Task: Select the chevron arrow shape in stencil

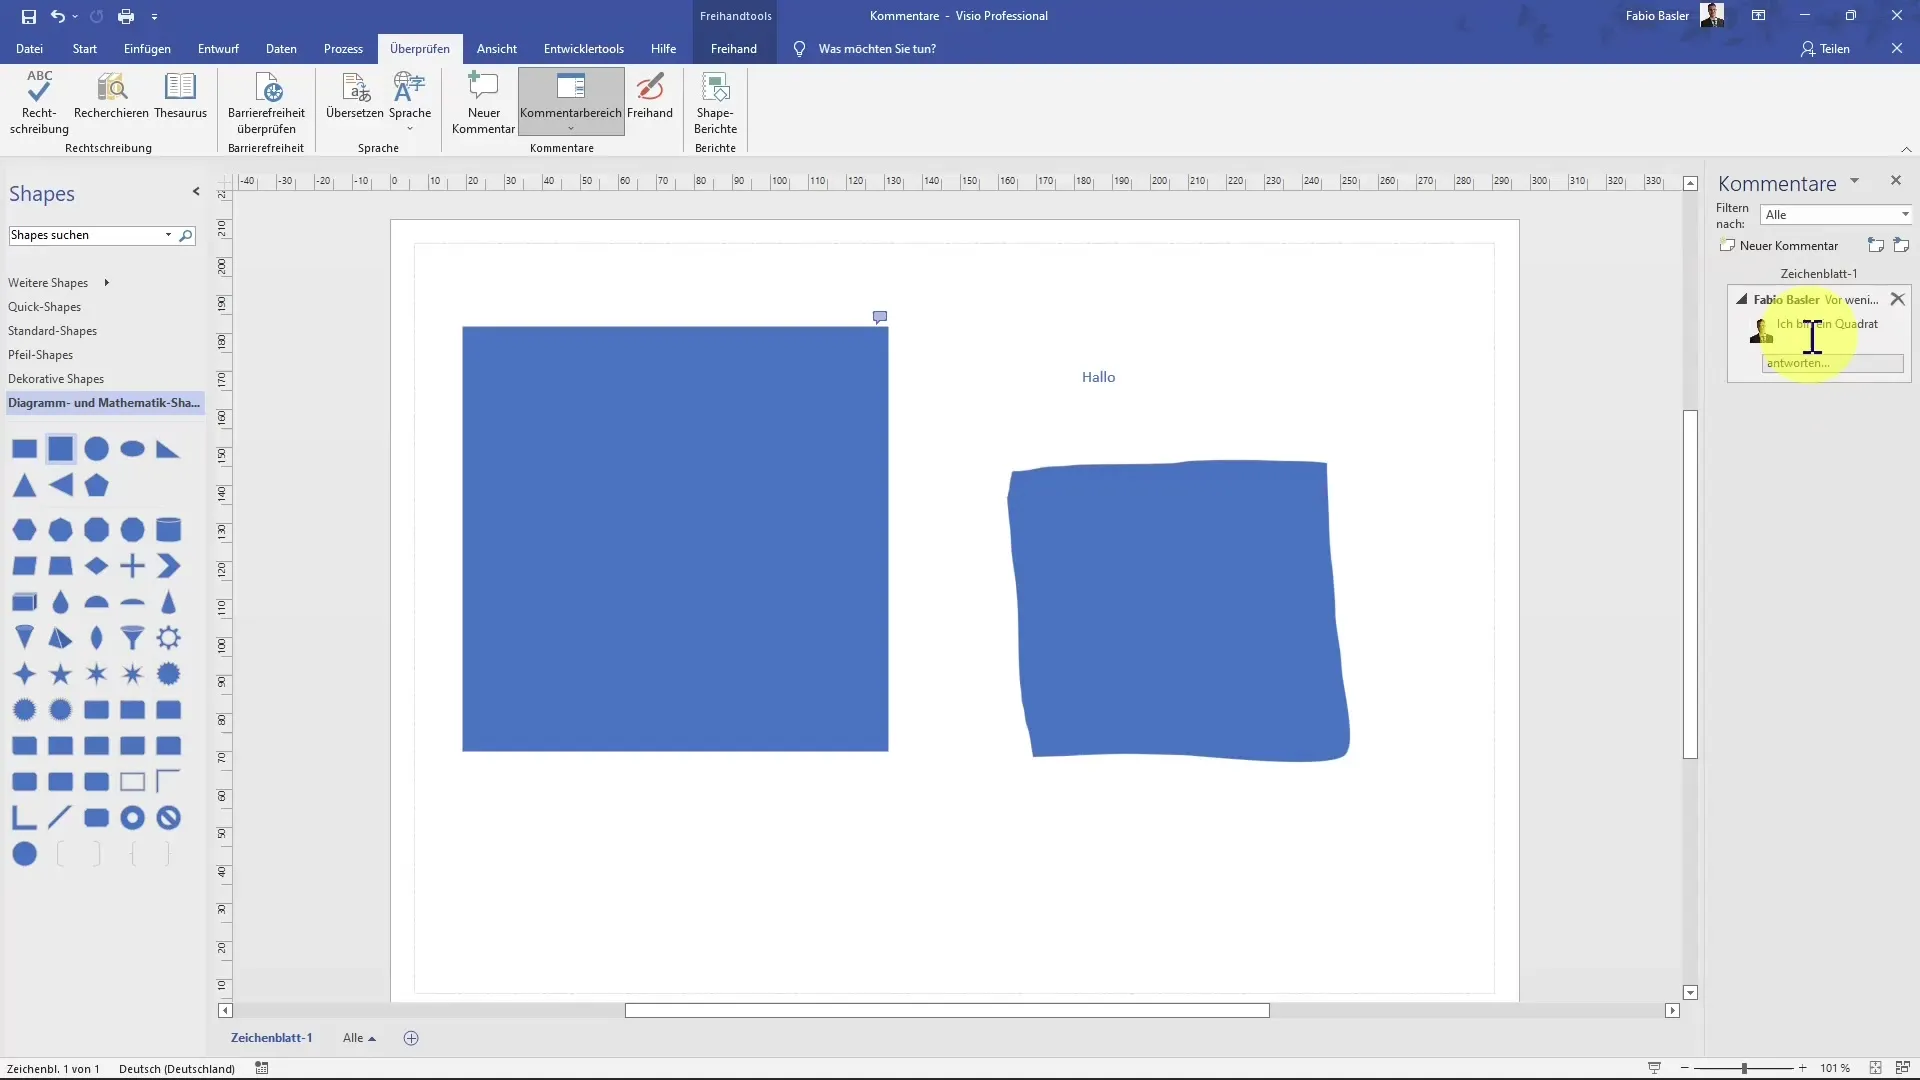Action: [x=169, y=566]
